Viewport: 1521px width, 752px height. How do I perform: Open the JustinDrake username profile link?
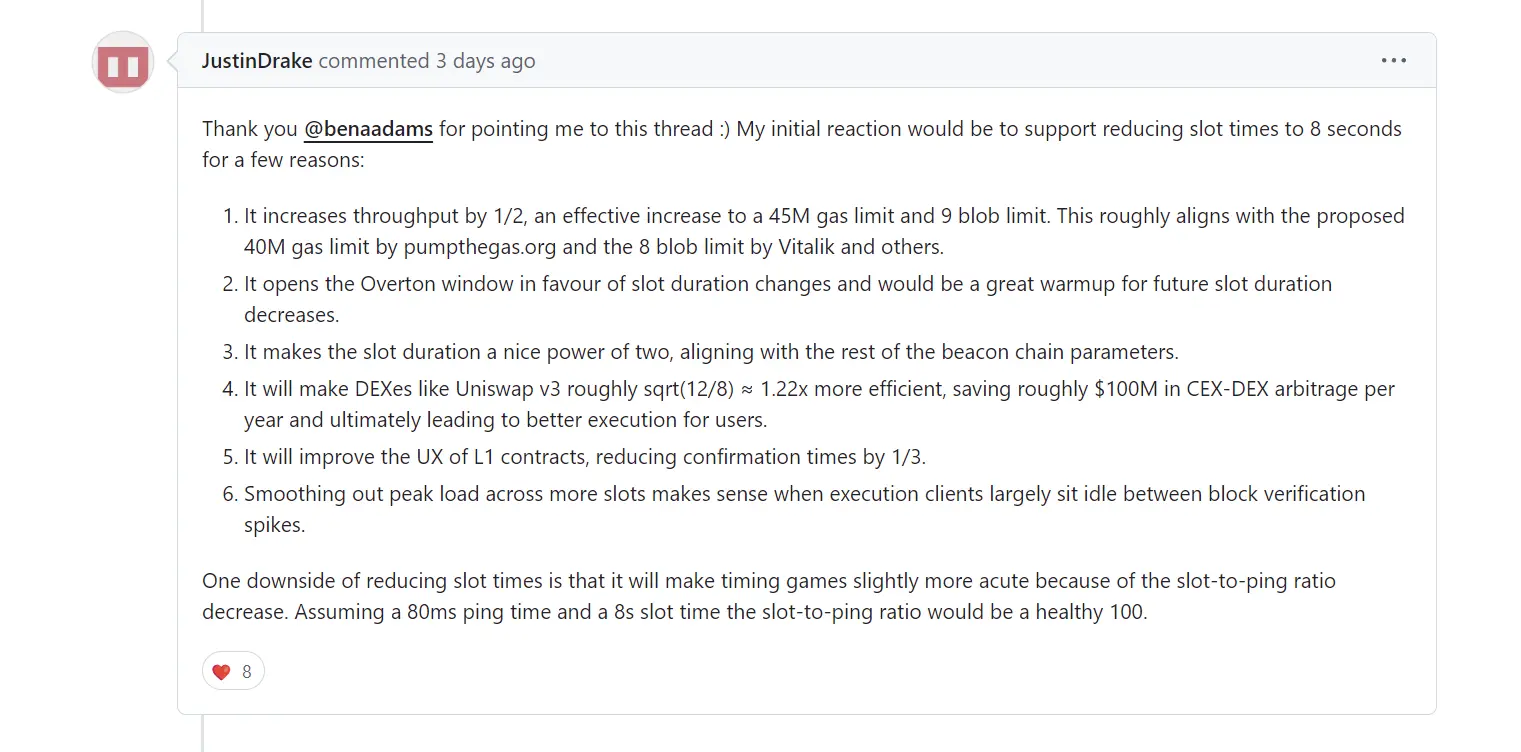pos(258,61)
